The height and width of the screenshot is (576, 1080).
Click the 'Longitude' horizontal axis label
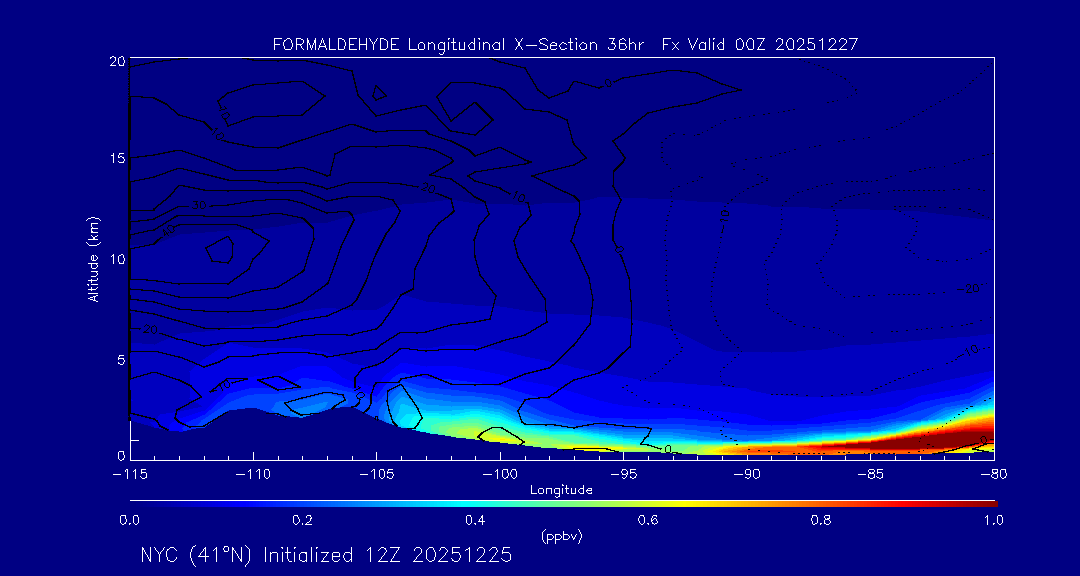click(x=561, y=491)
